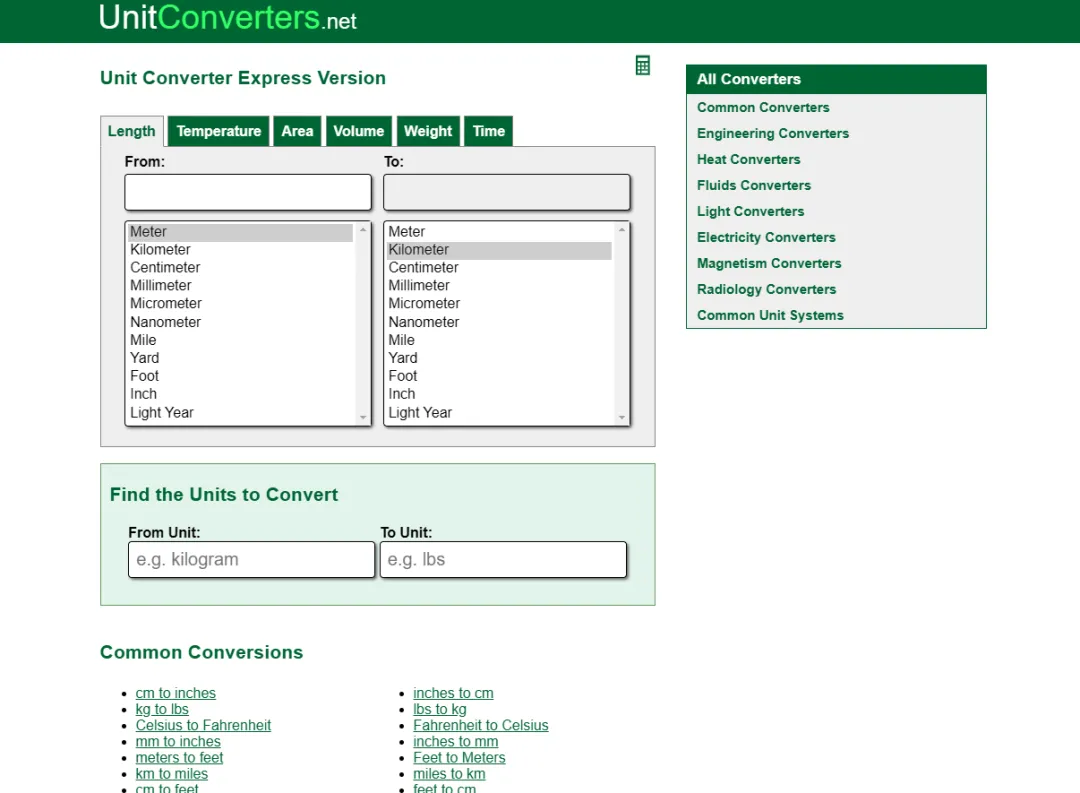1080x793 pixels.
Task: Open Magnetism Converters link
Action: [769, 263]
